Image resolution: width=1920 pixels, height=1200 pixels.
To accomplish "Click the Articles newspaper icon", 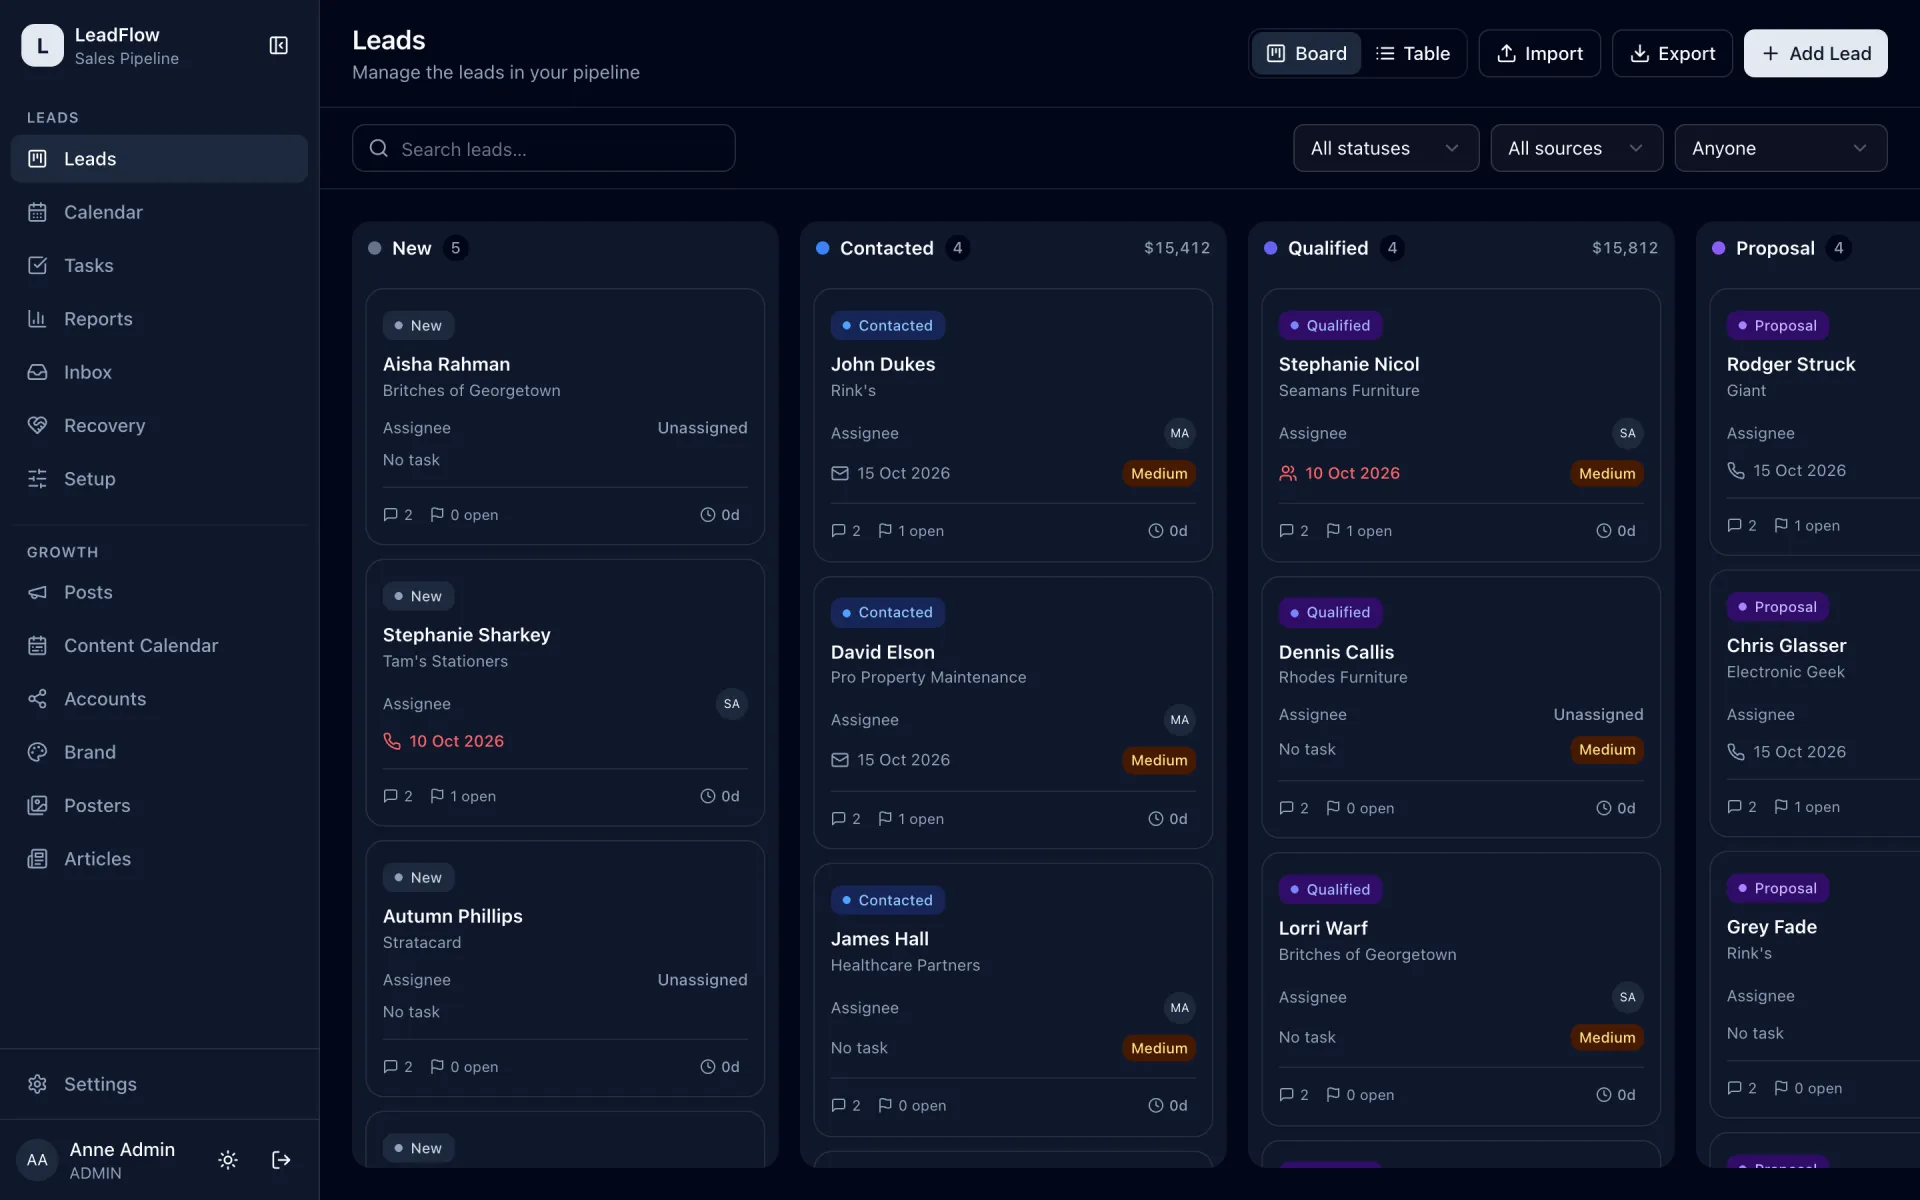I will pos(38,859).
